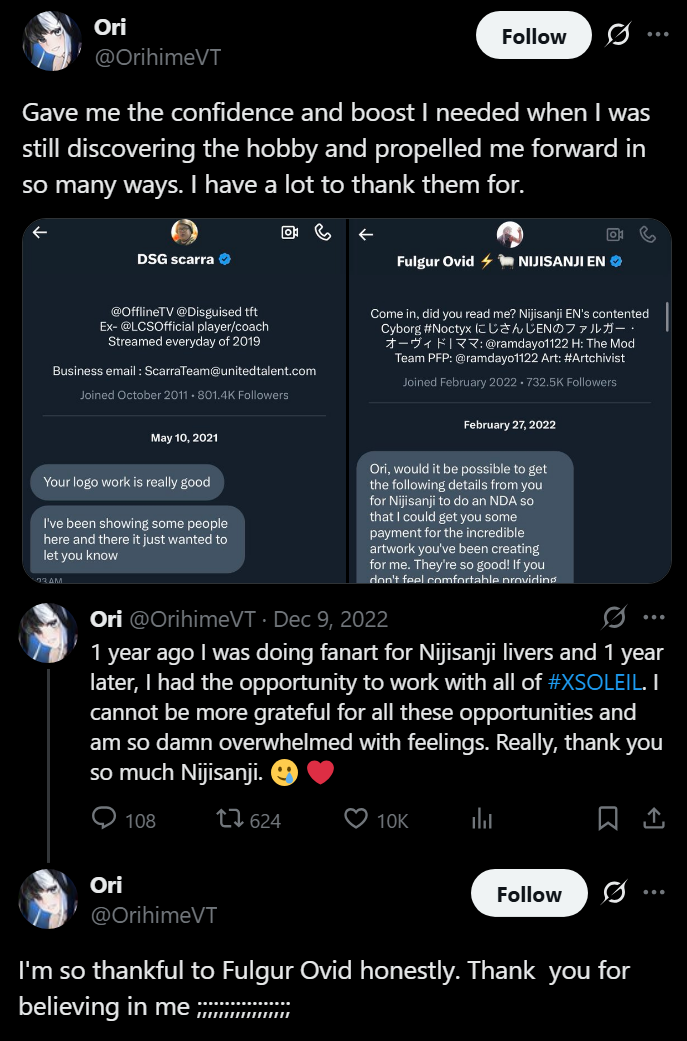Image resolution: width=687 pixels, height=1041 pixels.
Task: Click the retweet icon showing 624
Action: (x=230, y=819)
